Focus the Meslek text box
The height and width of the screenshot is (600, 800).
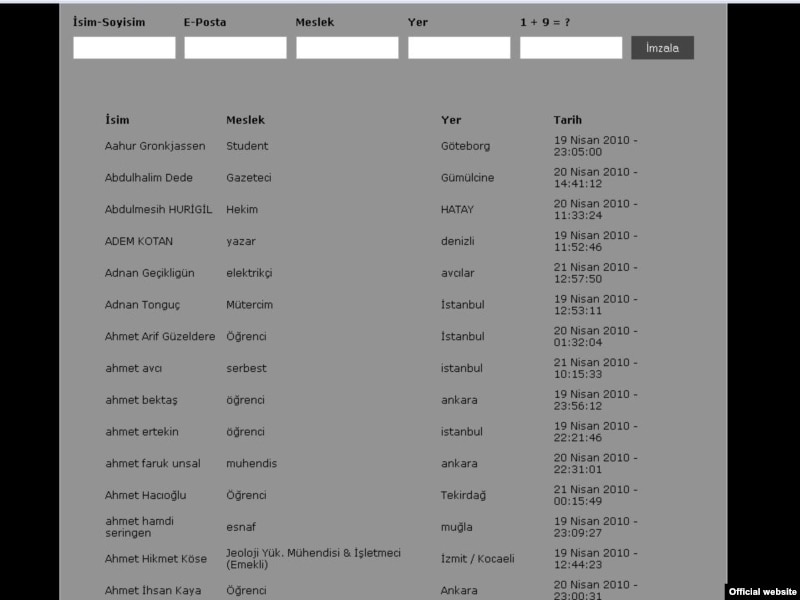pos(347,48)
